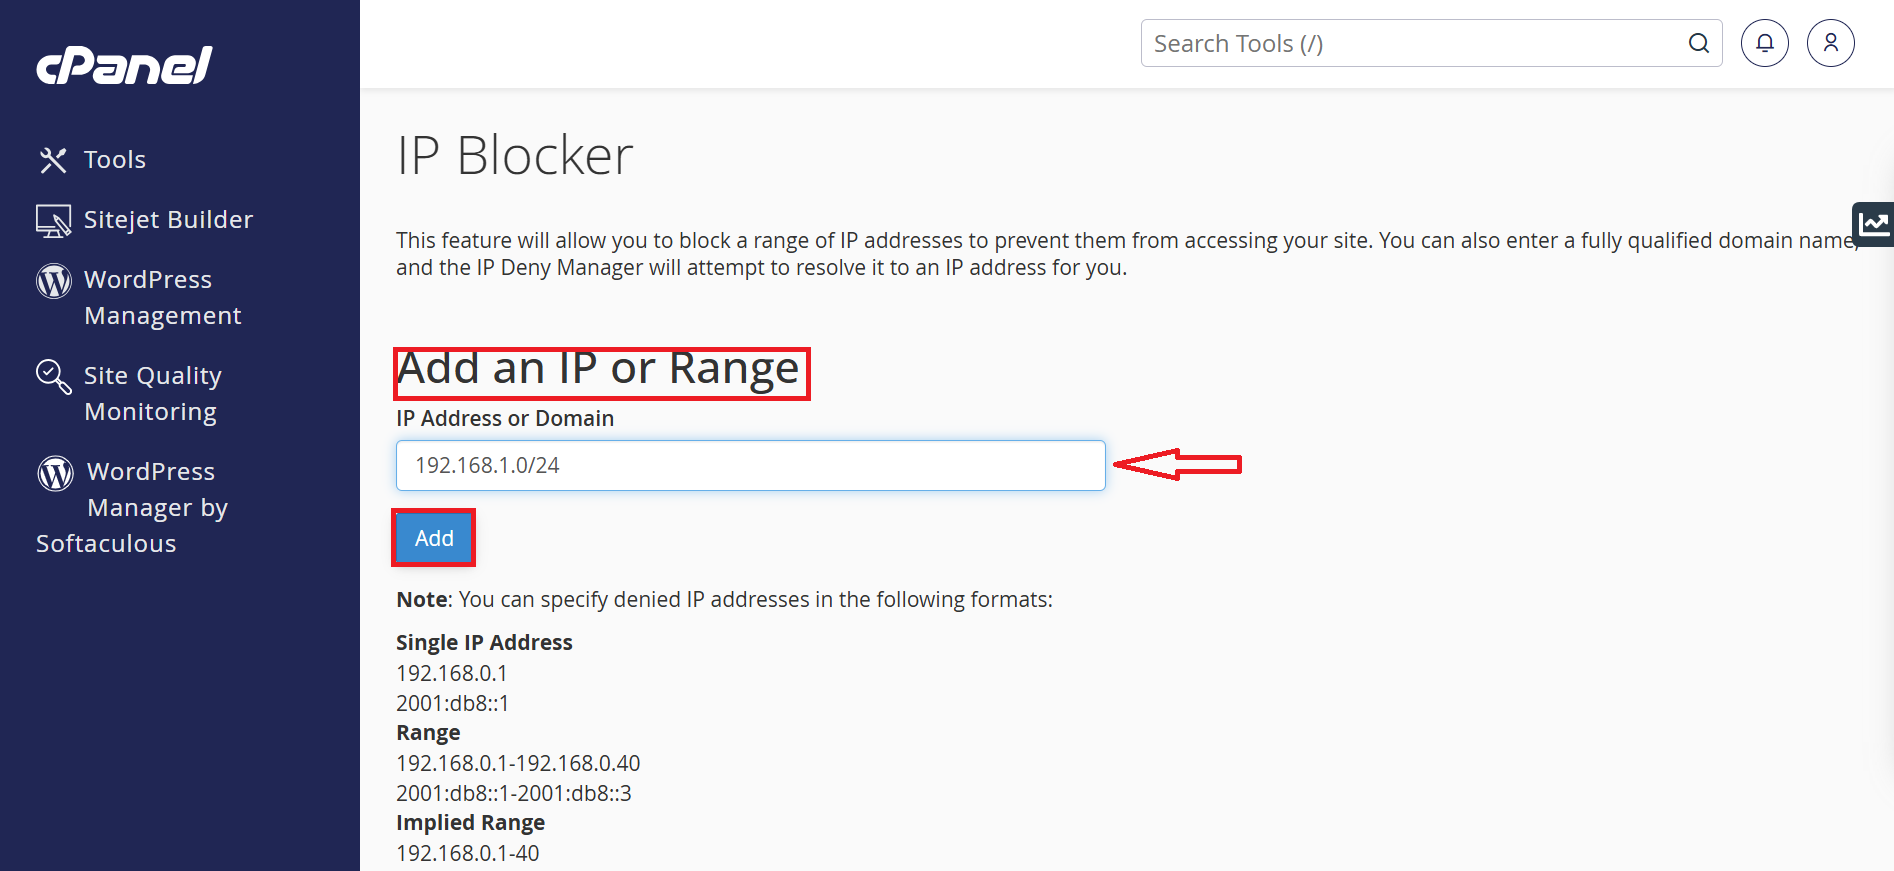The image size is (1894, 871).
Task: Click the WordPress Management logo icon
Action: pyautogui.click(x=54, y=281)
